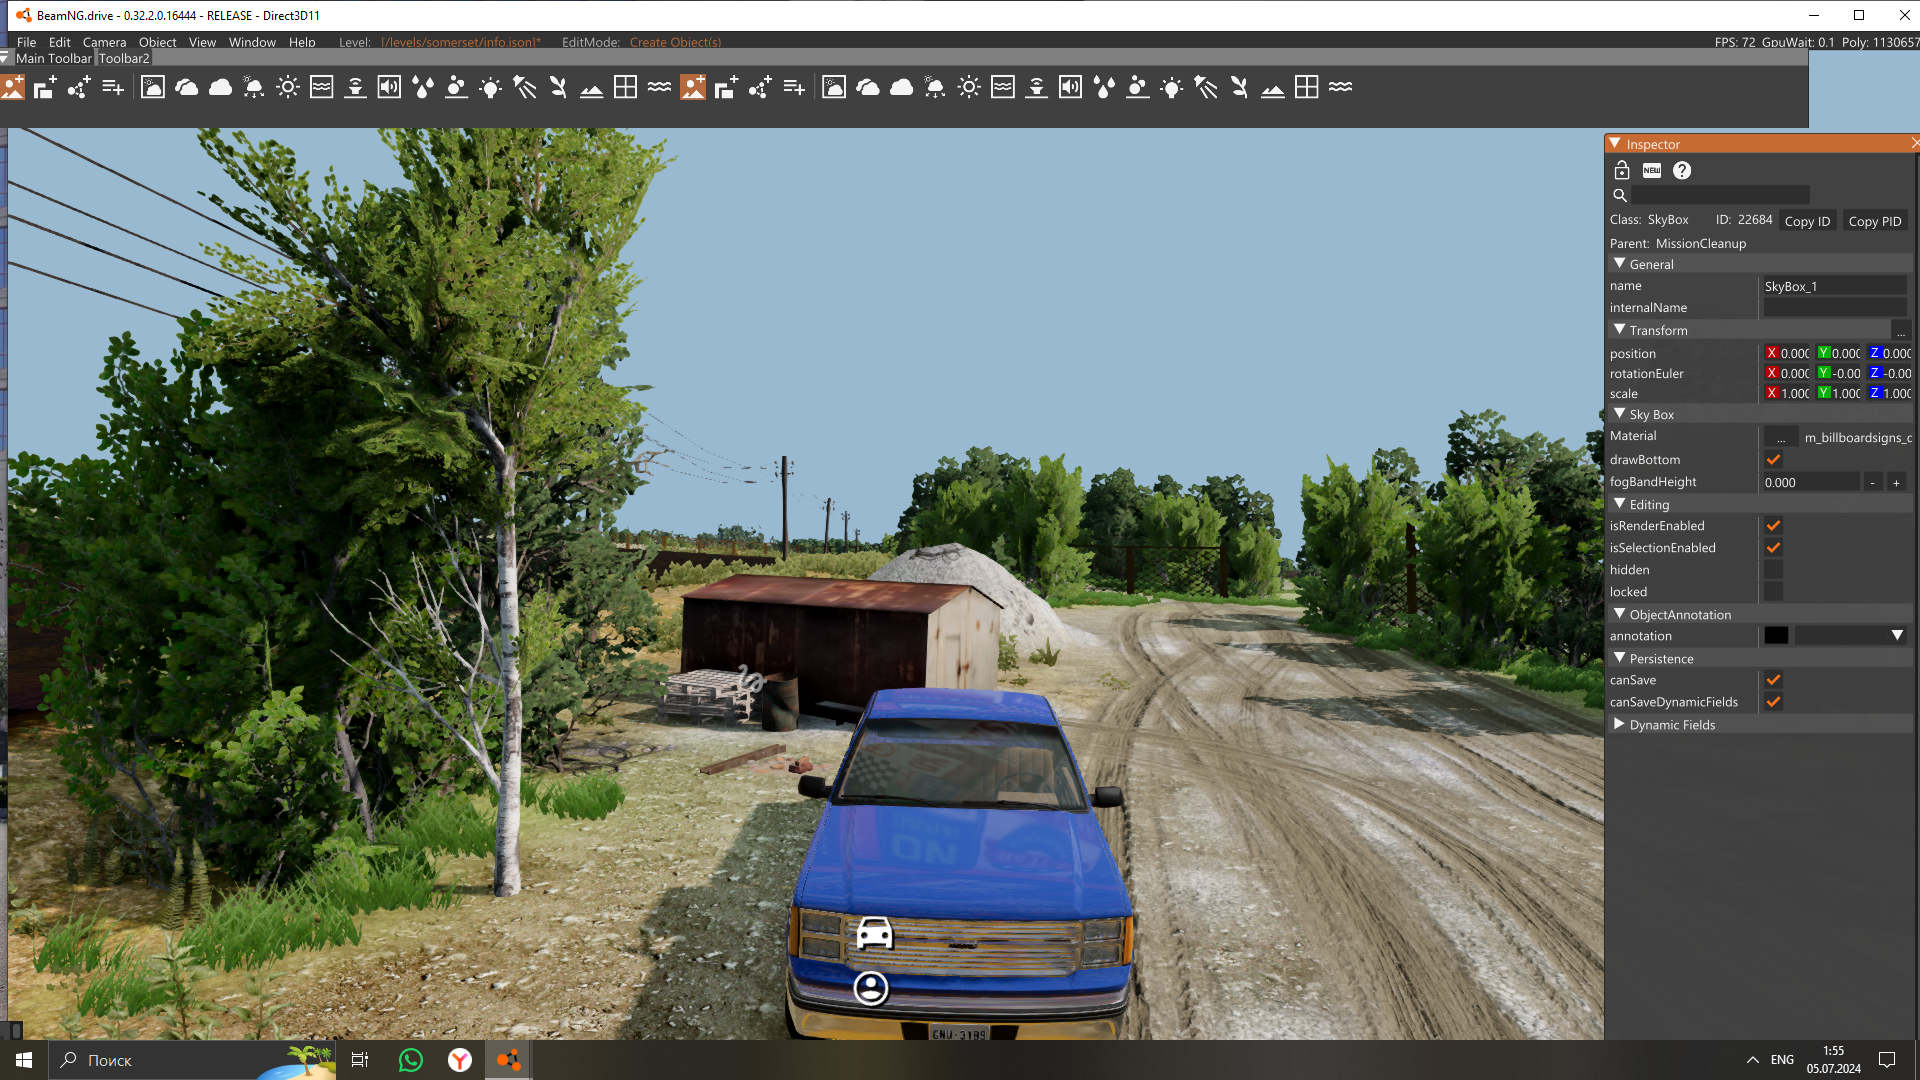Toggle the canSaveDynamicFields checkbox
The image size is (1920, 1080).
[1773, 702]
